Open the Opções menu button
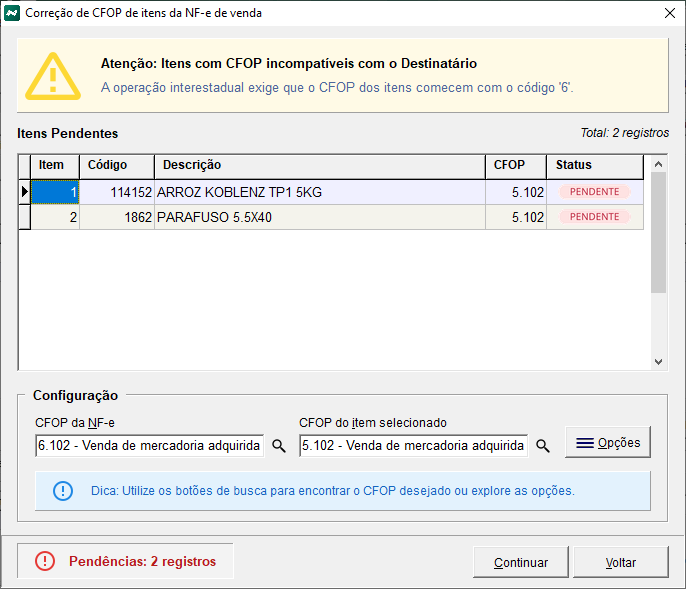686x589 pixels. click(609, 442)
